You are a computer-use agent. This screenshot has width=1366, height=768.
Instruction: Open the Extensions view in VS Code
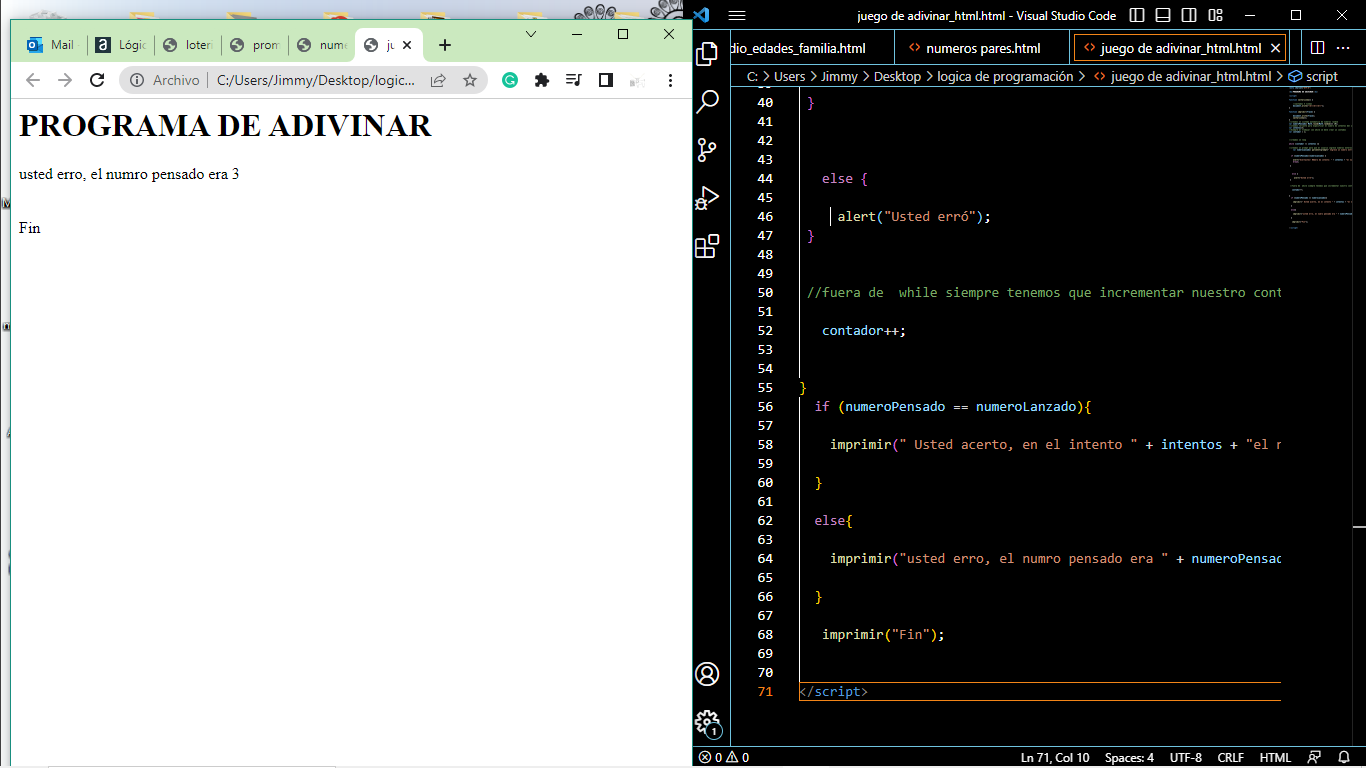click(x=707, y=246)
